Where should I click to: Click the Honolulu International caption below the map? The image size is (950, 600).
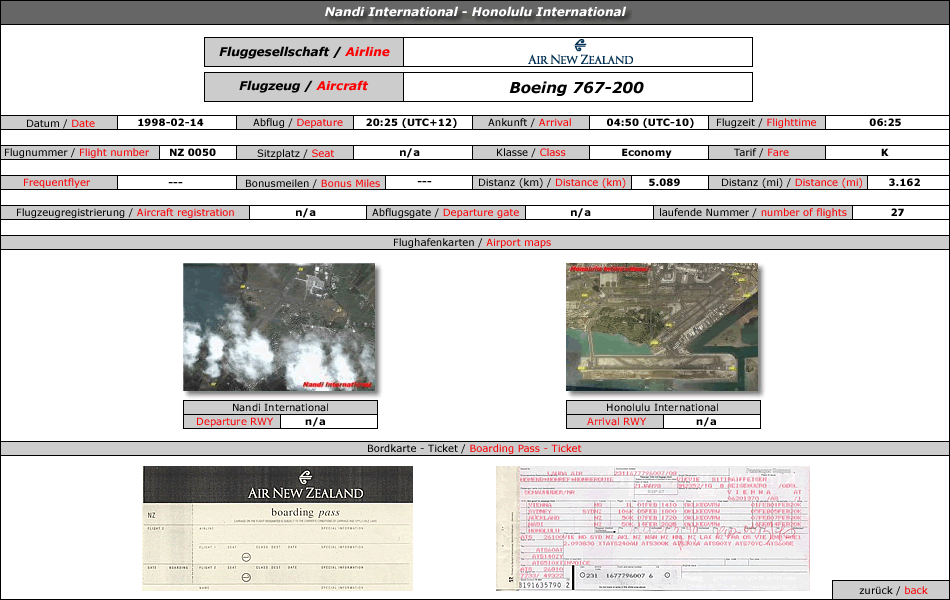pos(662,407)
